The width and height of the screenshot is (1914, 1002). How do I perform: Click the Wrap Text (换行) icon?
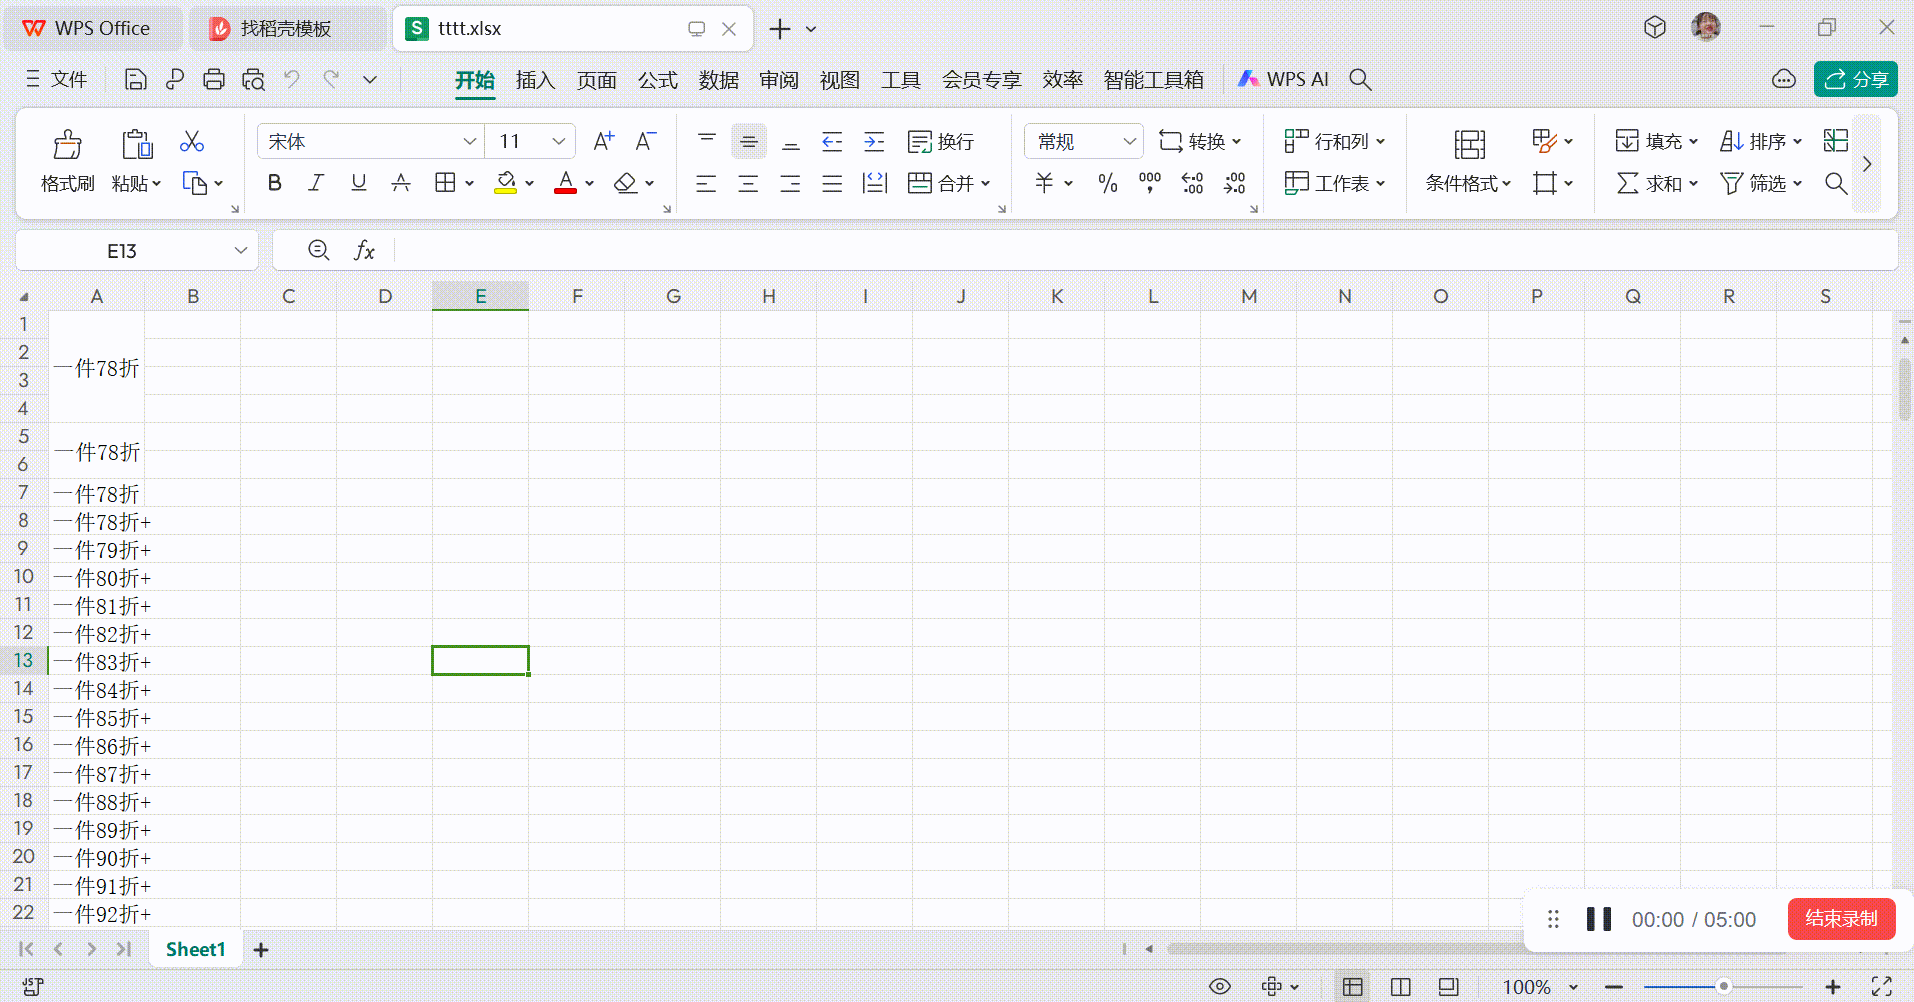pos(940,142)
